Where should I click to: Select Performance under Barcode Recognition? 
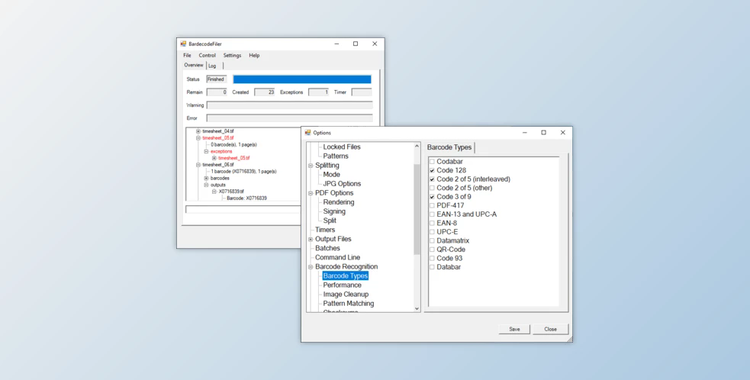342,285
